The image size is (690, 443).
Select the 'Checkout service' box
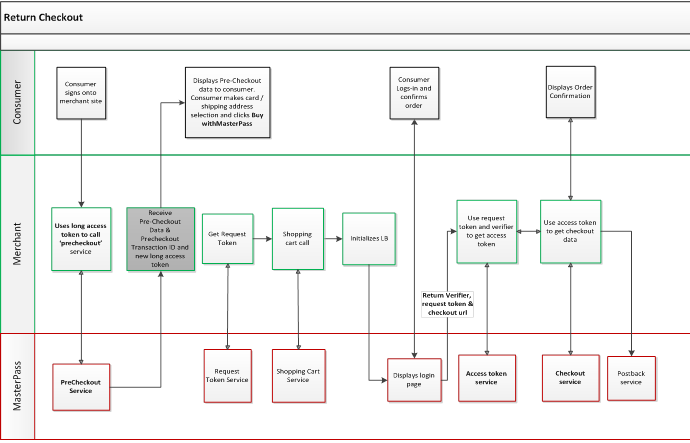click(x=571, y=378)
